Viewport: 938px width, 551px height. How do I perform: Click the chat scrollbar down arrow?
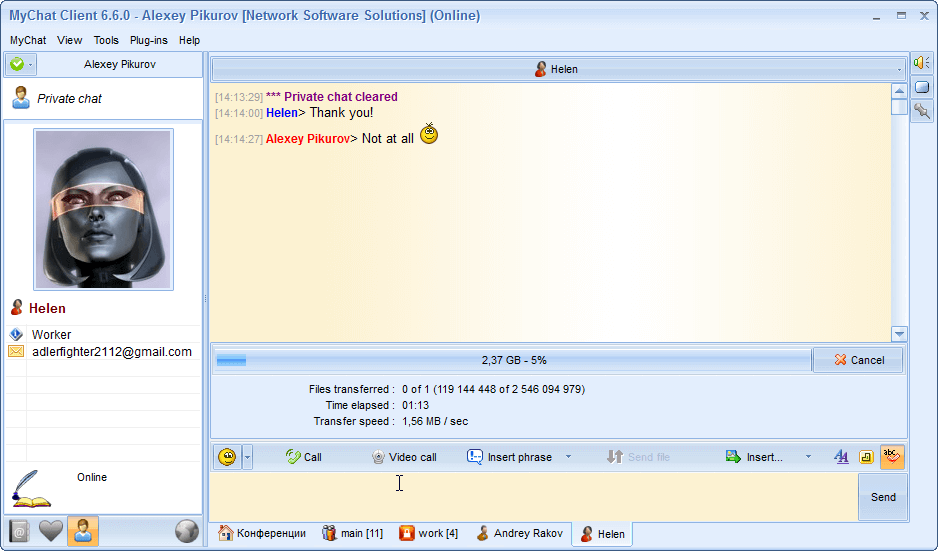click(x=899, y=334)
